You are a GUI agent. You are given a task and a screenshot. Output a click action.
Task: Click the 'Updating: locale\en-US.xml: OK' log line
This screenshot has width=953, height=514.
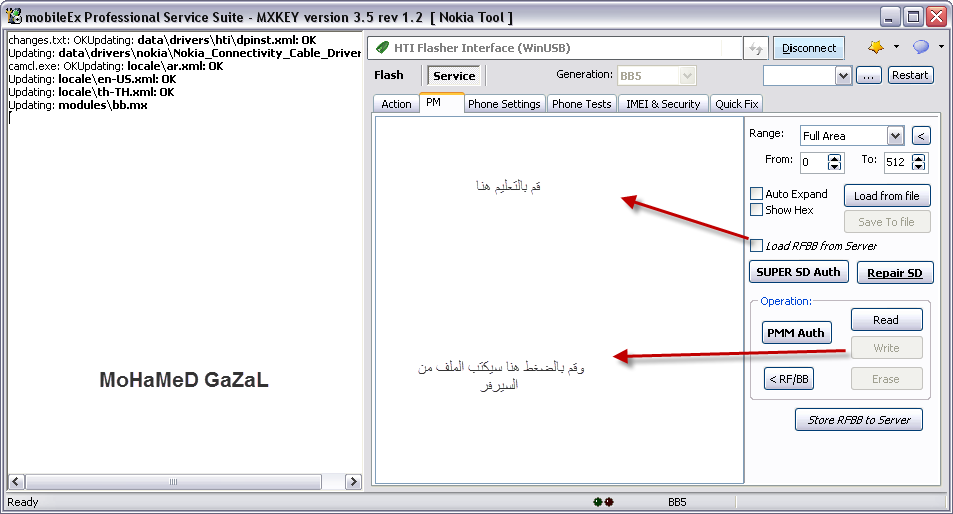point(92,79)
